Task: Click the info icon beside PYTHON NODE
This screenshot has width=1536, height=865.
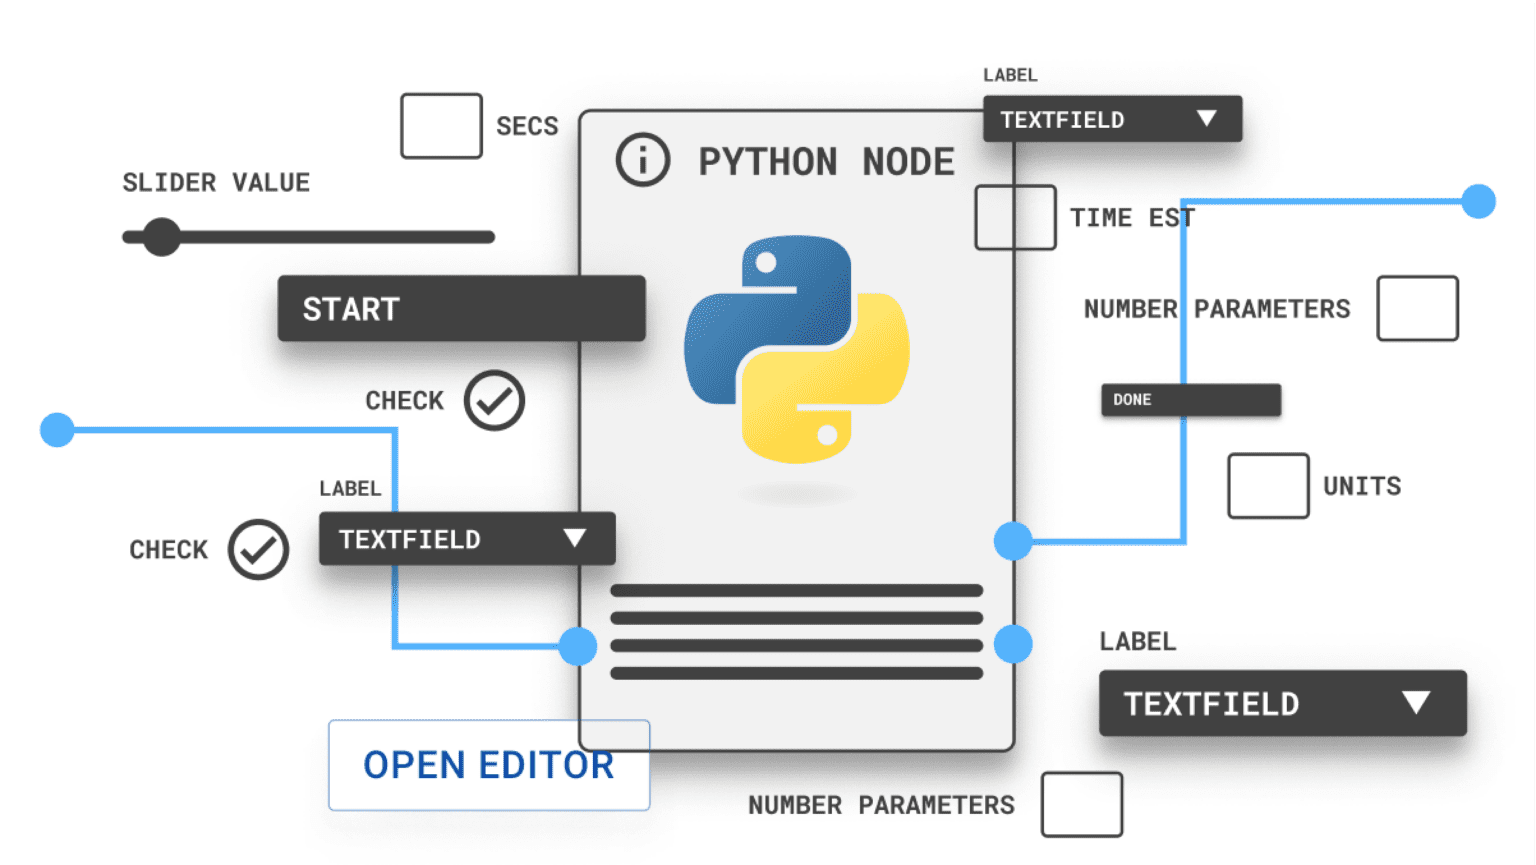Action: pyautogui.click(x=642, y=160)
